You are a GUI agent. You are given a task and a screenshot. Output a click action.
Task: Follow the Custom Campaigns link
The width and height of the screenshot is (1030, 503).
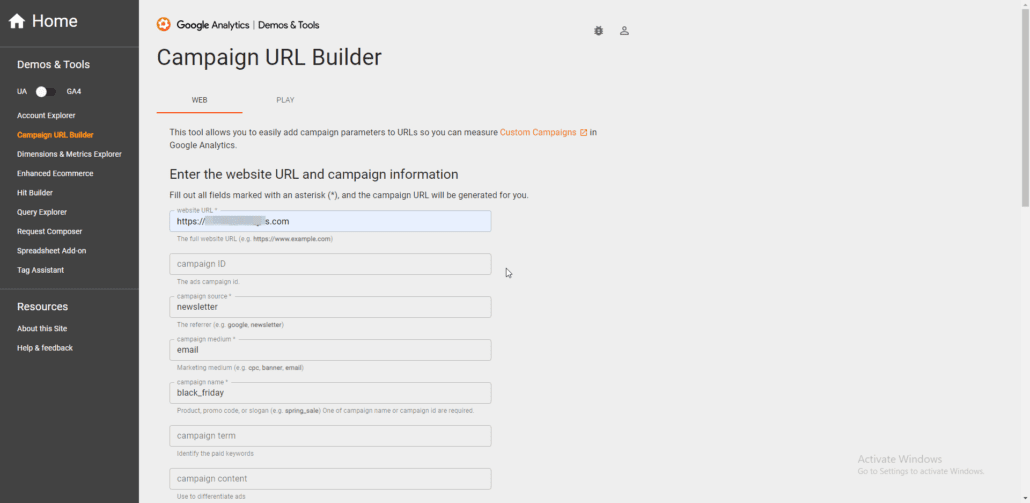click(x=538, y=132)
